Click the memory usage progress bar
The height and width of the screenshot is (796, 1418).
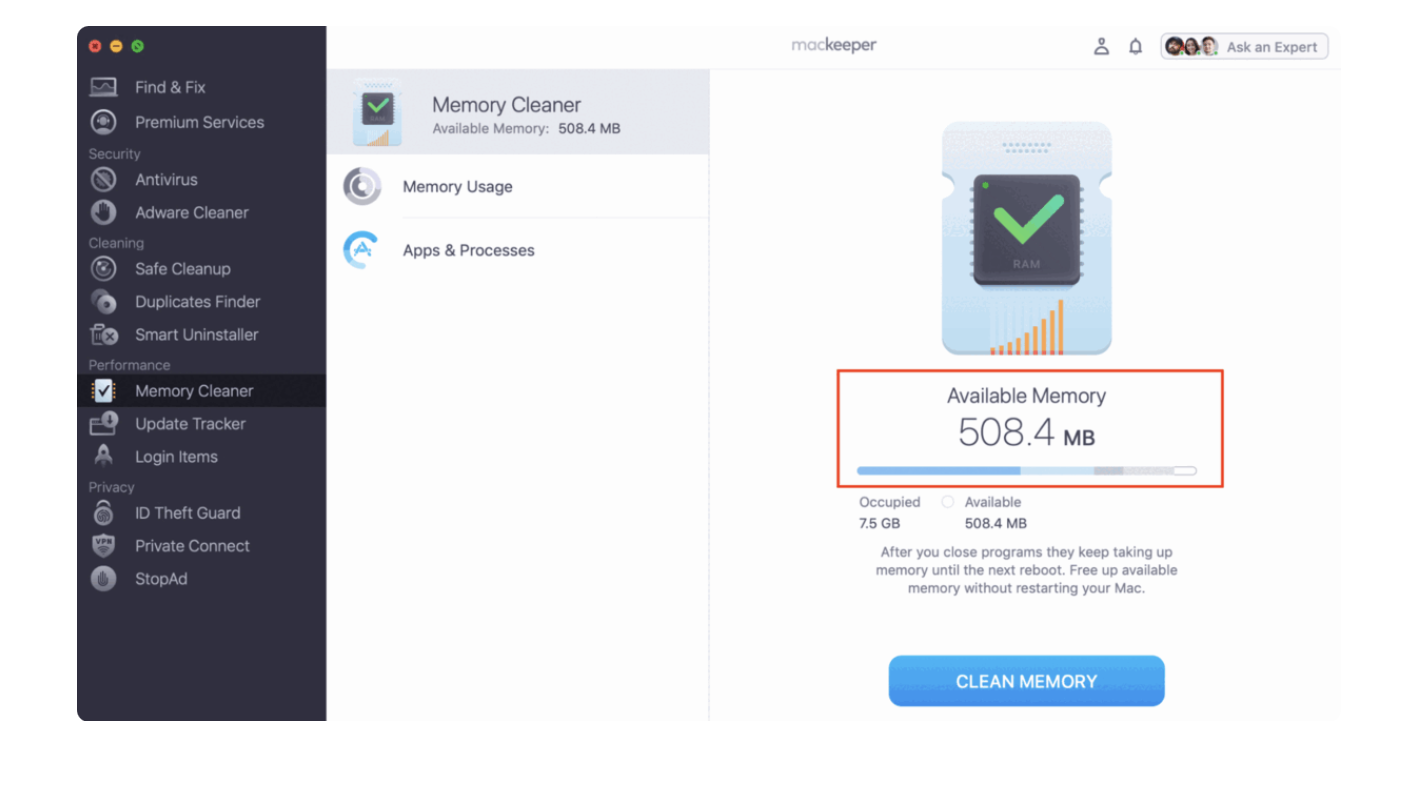1026,470
